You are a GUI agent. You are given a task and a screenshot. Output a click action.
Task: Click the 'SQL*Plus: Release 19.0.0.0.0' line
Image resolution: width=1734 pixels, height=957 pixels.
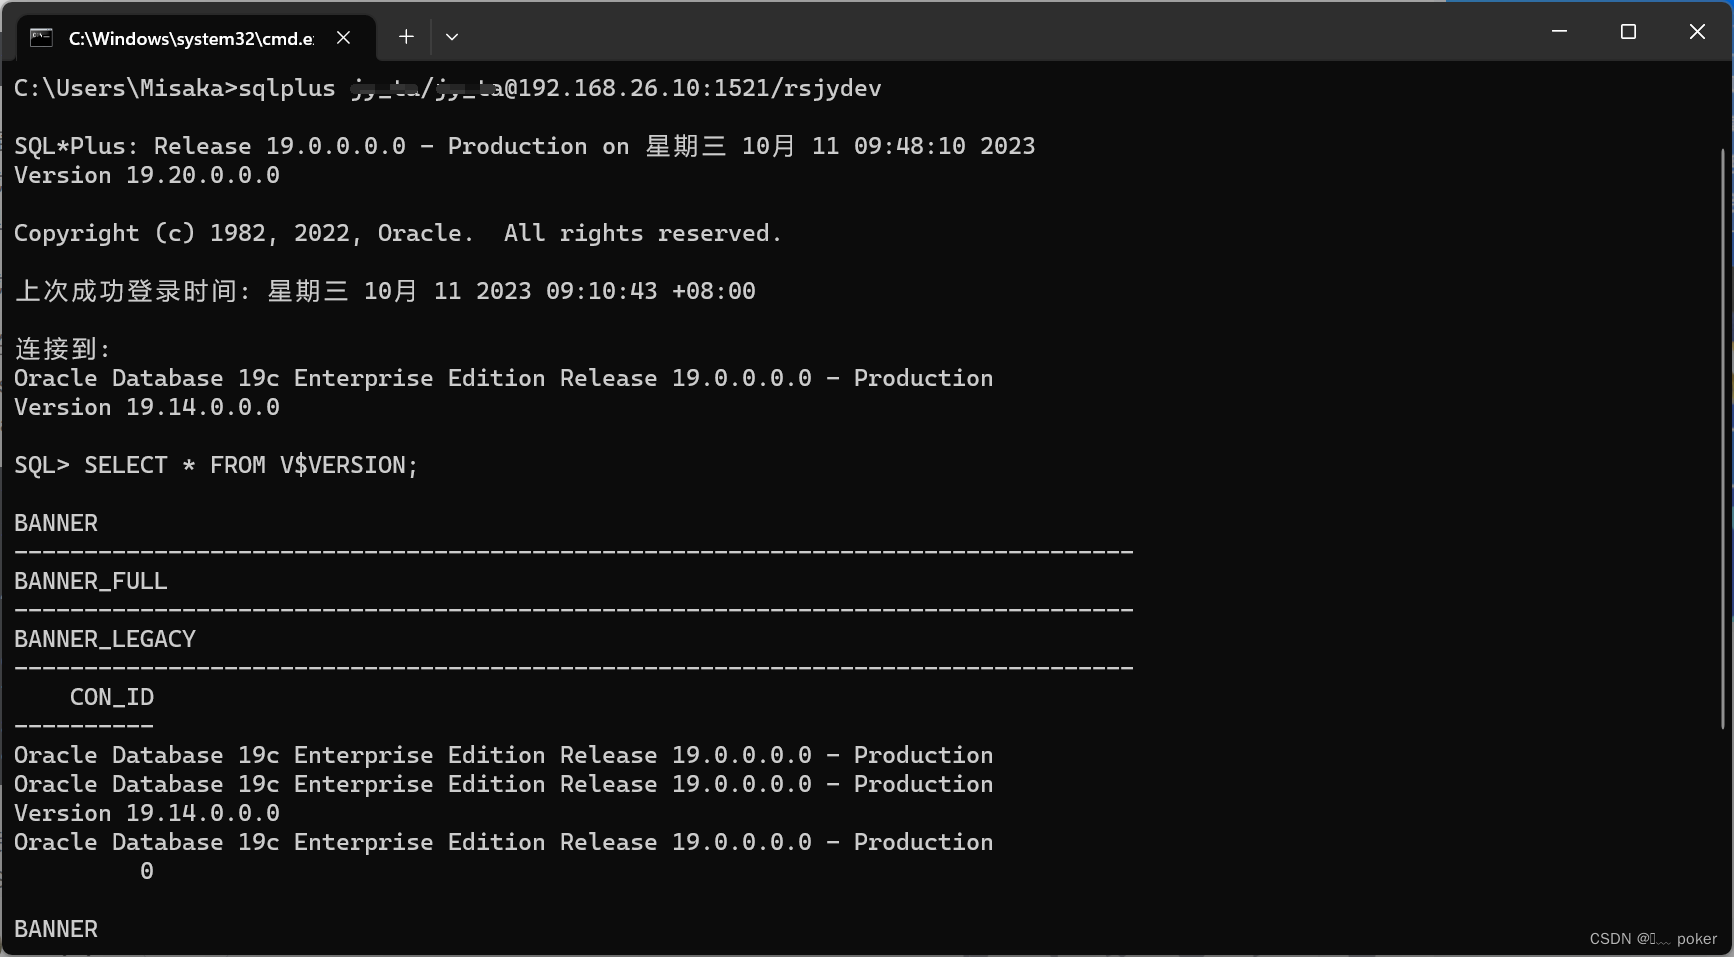tap(524, 146)
